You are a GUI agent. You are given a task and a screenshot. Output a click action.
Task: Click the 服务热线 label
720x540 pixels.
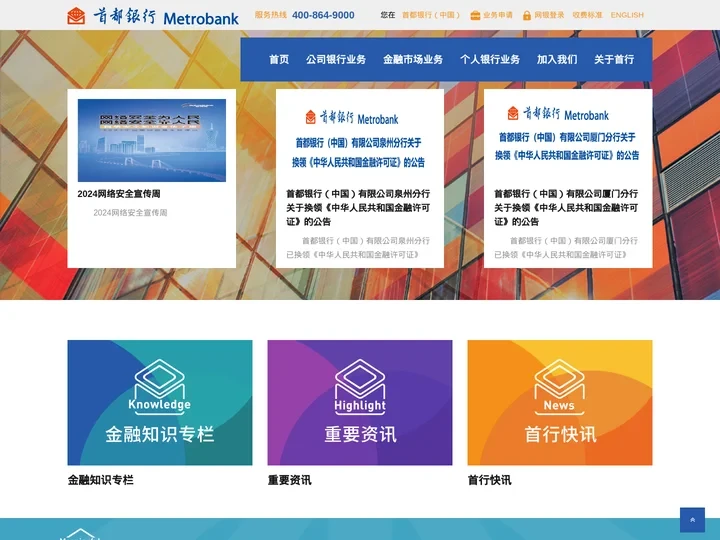(271, 15)
